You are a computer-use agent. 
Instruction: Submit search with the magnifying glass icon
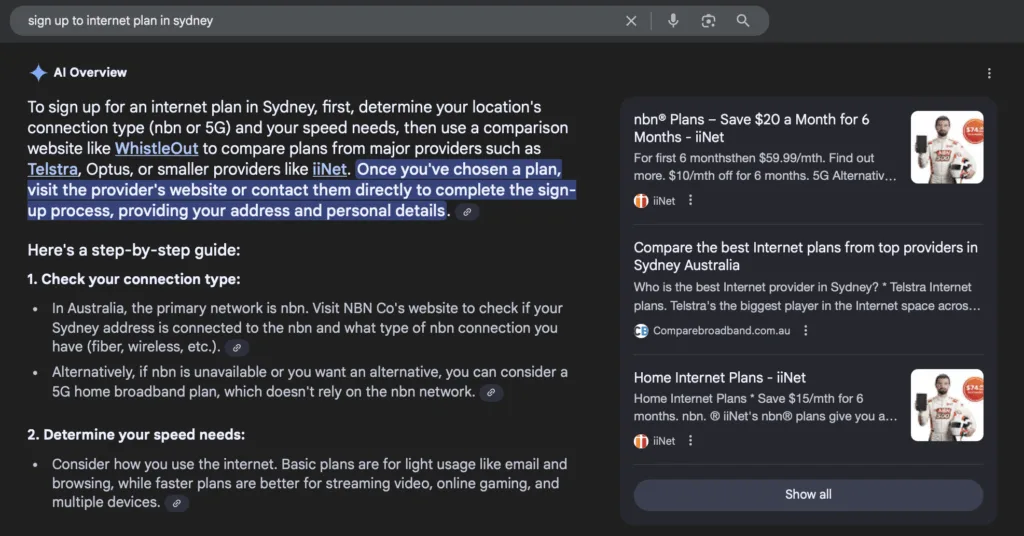(743, 21)
